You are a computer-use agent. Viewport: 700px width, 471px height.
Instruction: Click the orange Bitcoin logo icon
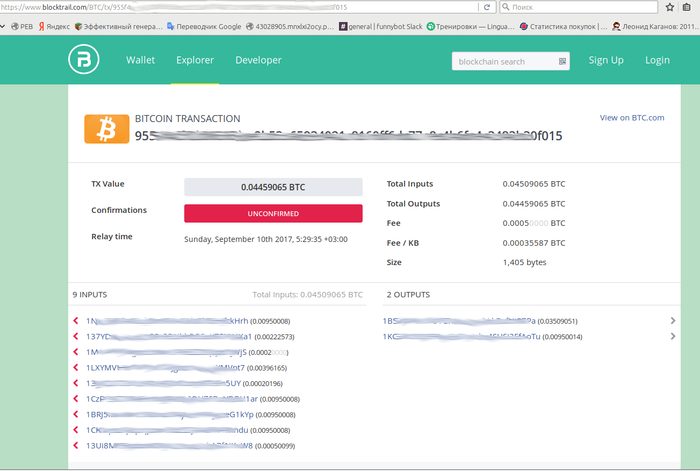pyautogui.click(x=107, y=129)
